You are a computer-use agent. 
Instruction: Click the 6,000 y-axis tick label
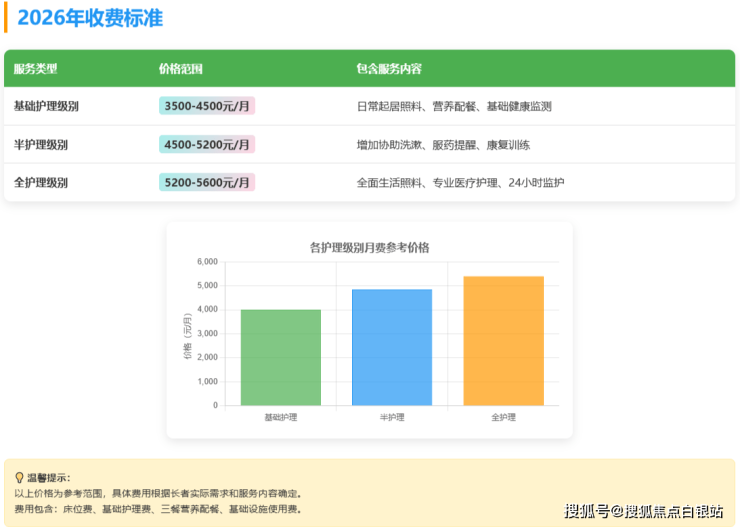(207, 262)
